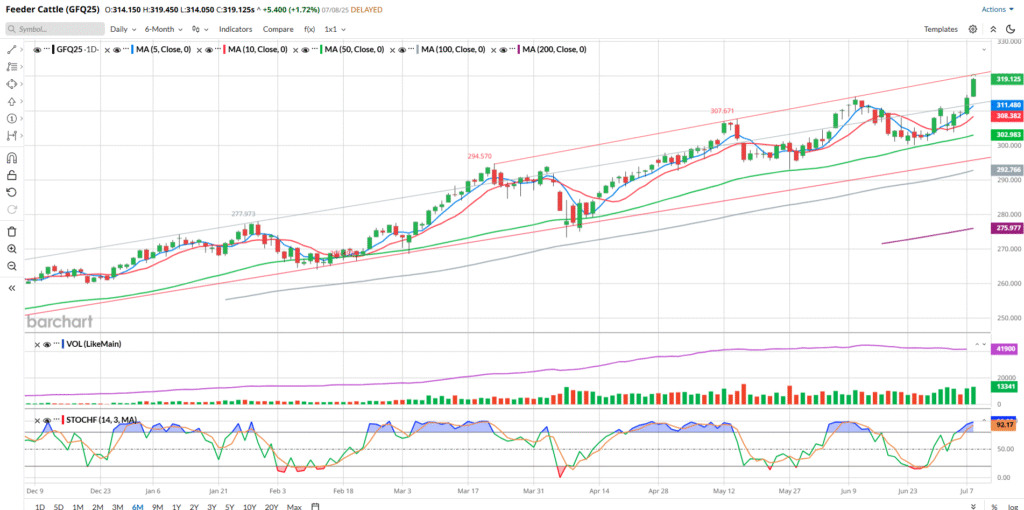Open chart settings gear icon
The image size is (1024, 510).
pyautogui.click(x=972, y=30)
